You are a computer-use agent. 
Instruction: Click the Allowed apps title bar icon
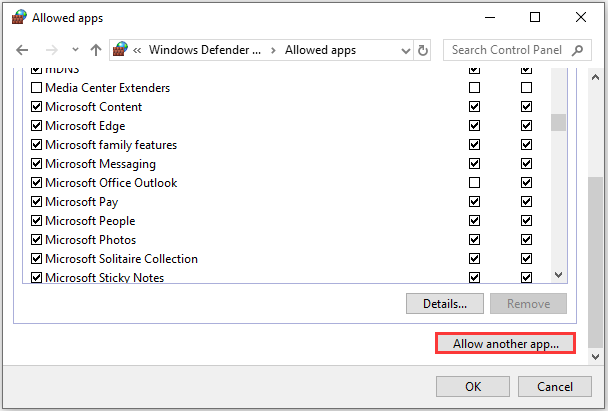[x=19, y=17]
